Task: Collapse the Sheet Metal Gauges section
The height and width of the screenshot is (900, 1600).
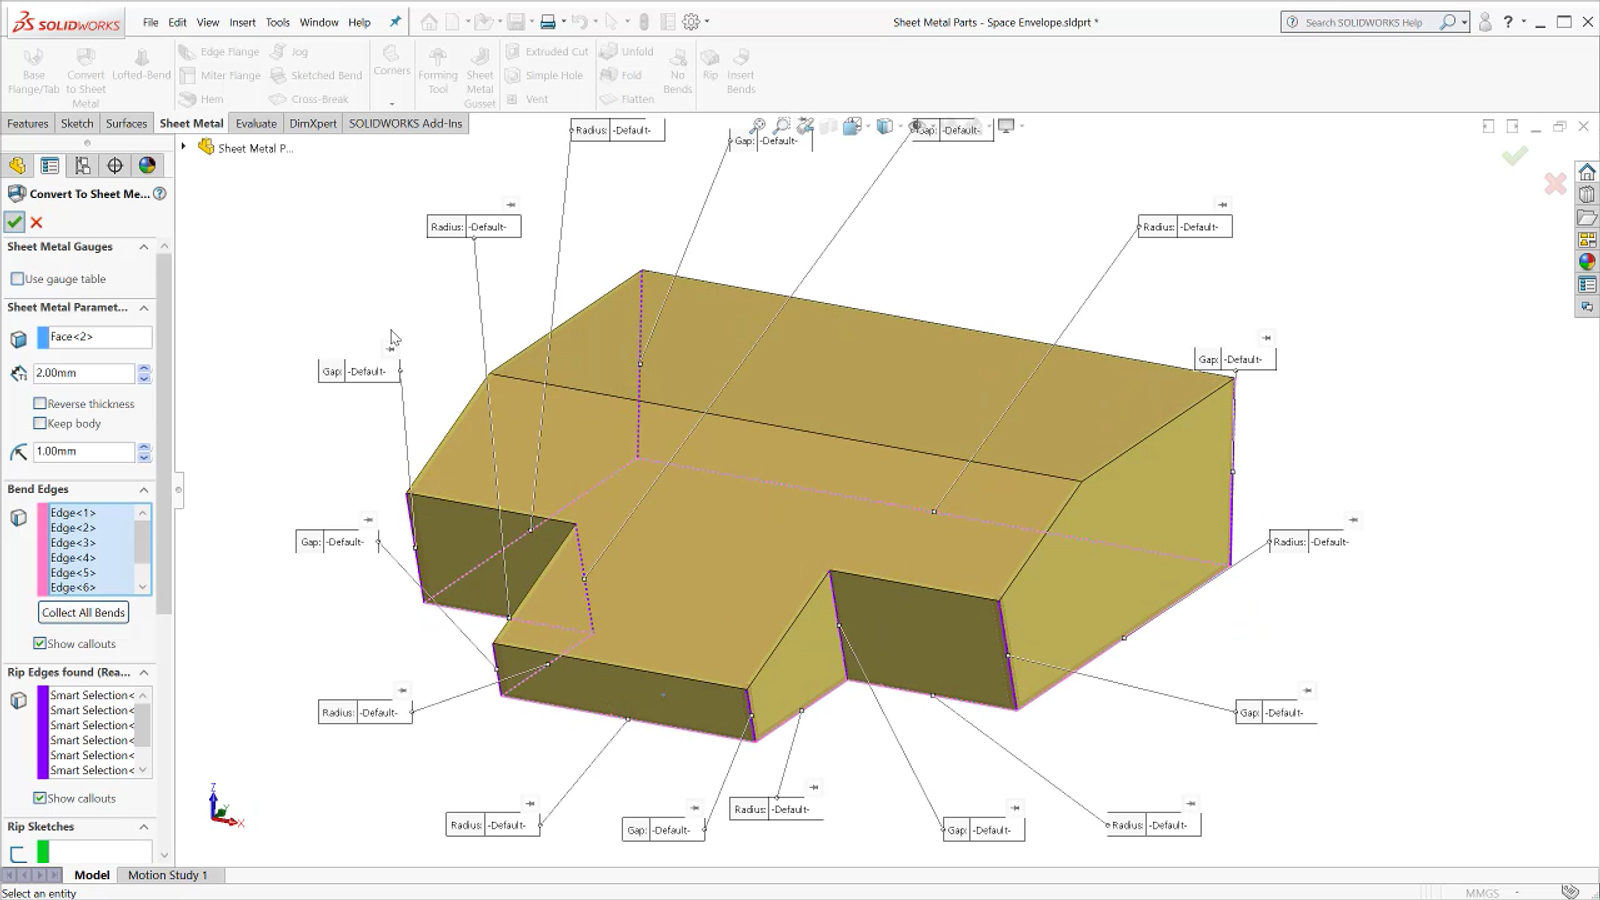Action: [x=143, y=247]
